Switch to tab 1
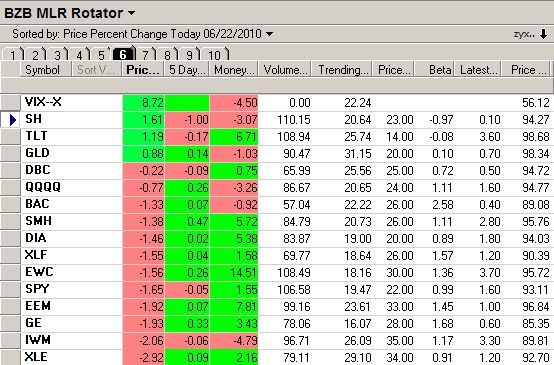Viewport: 554px width, 365px height. tap(13, 55)
